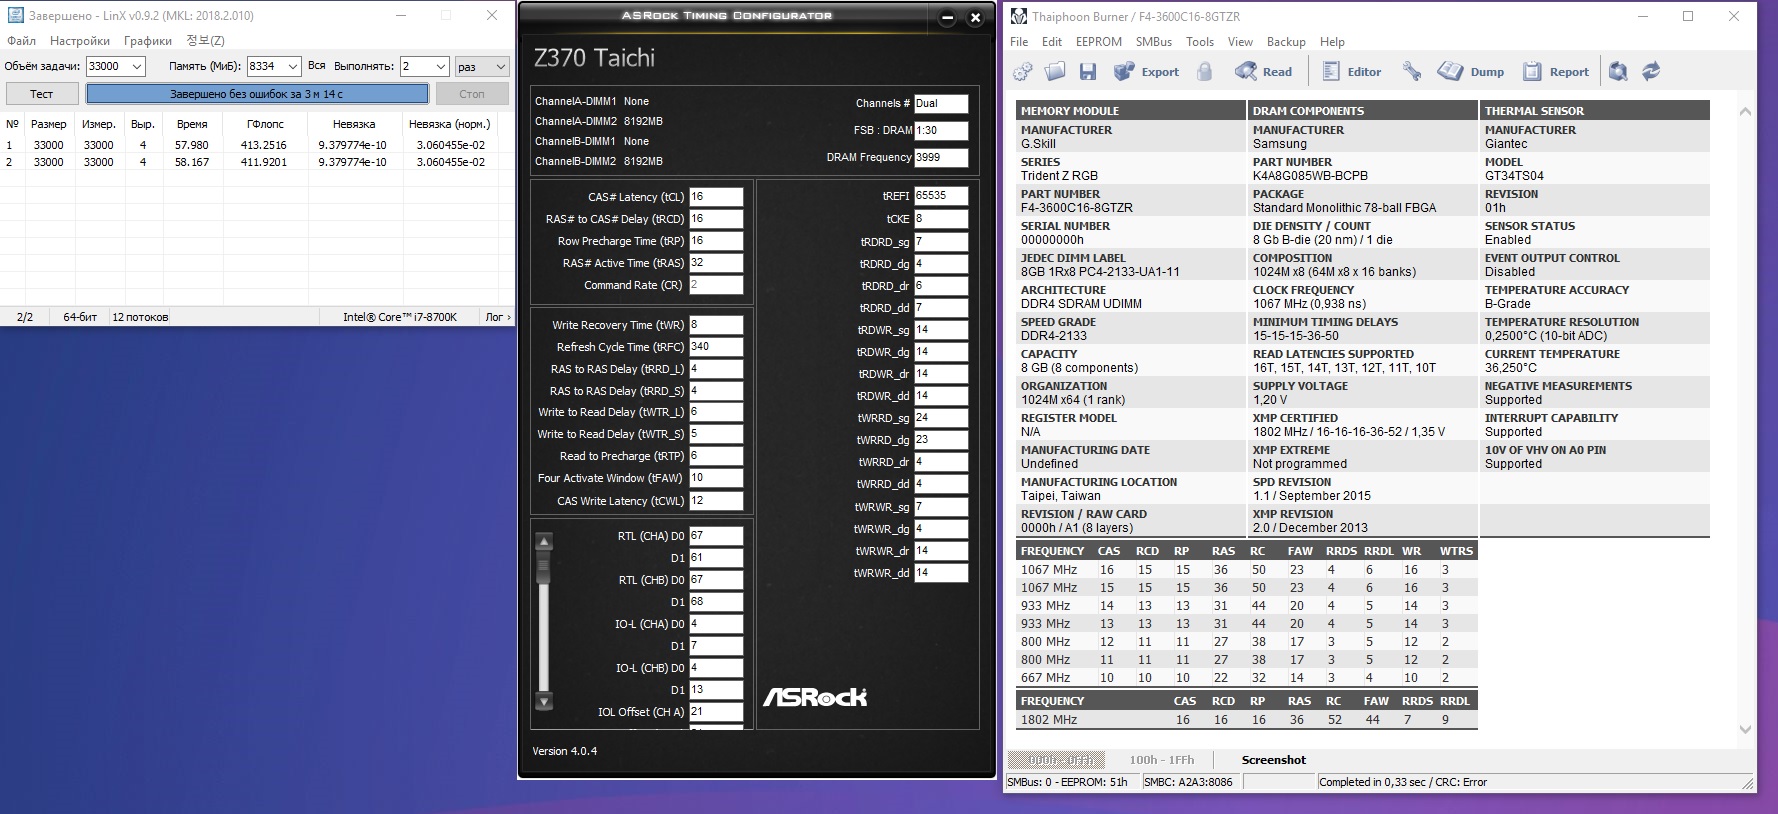This screenshot has width=1778, height=814.
Task: Switch to the Screenshot tab
Action: pyautogui.click(x=1274, y=760)
